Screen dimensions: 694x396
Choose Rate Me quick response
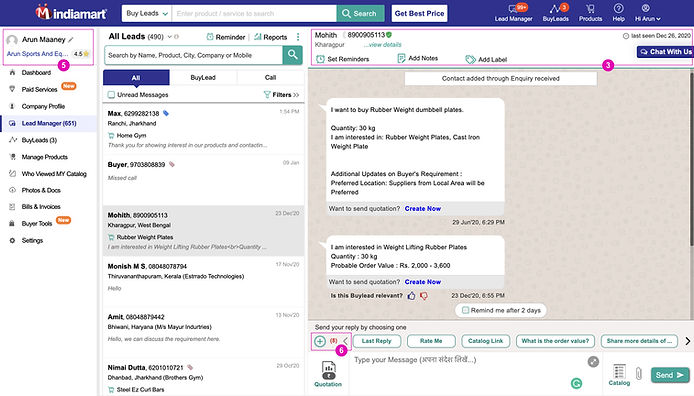[431, 341]
